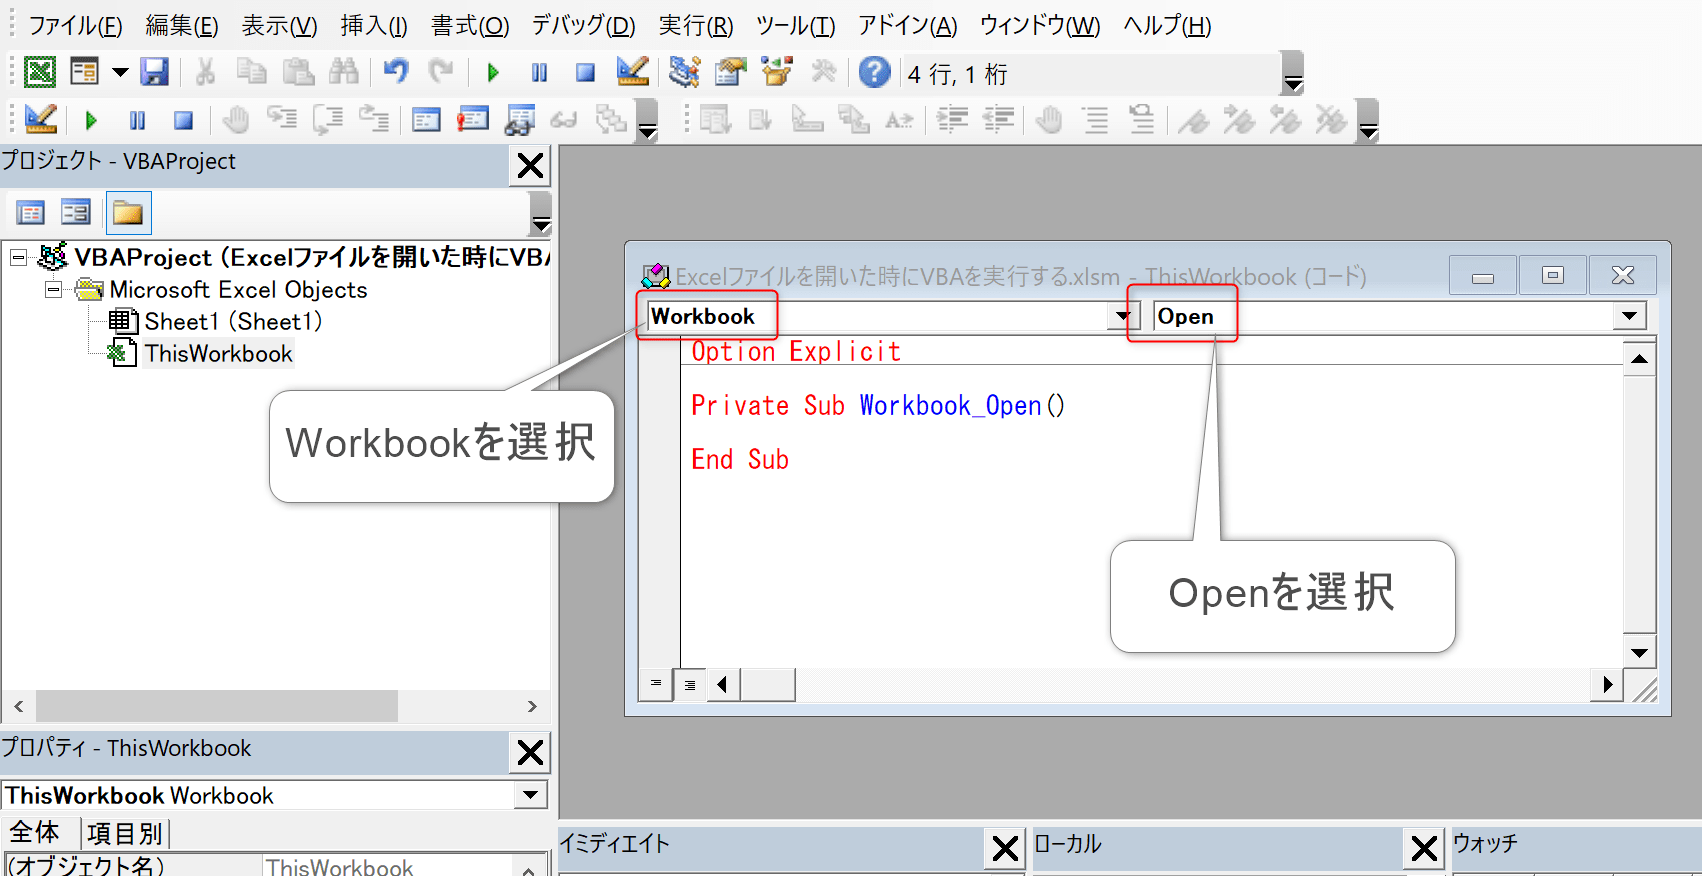Click the blue Help question mark icon

pyautogui.click(x=874, y=72)
